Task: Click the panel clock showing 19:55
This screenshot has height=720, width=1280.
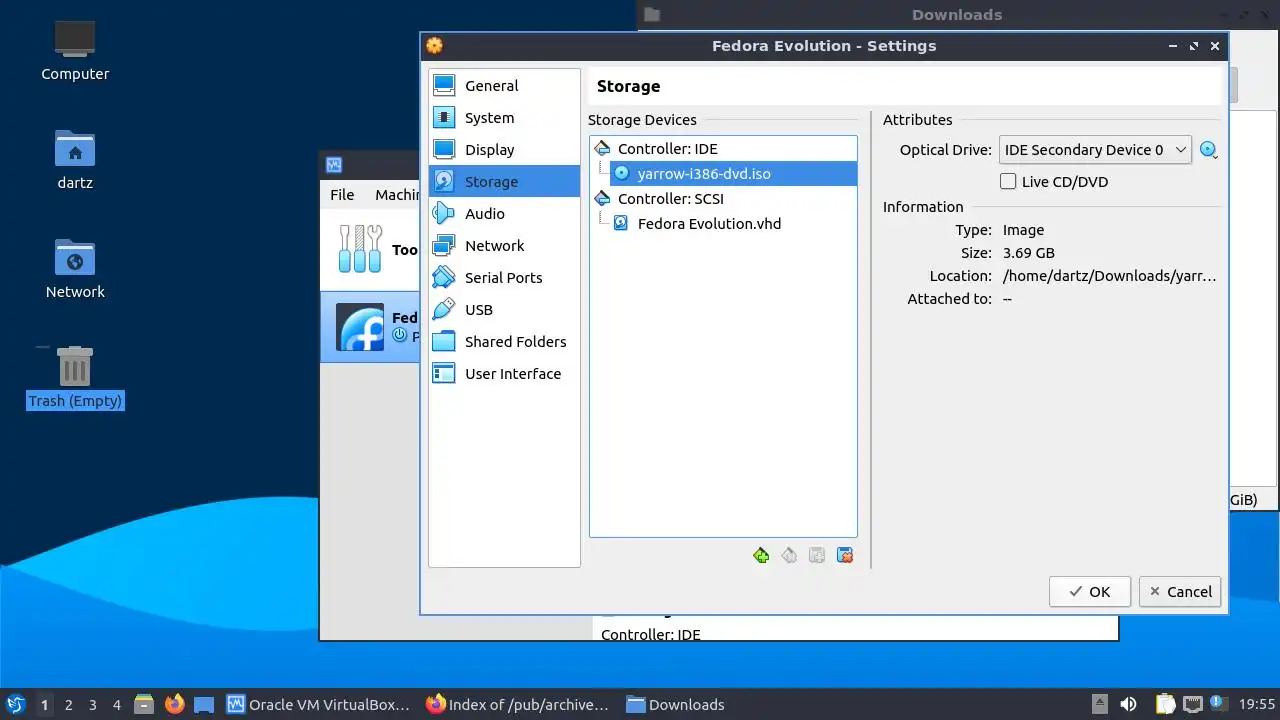Action: pyautogui.click(x=1257, y=705)
